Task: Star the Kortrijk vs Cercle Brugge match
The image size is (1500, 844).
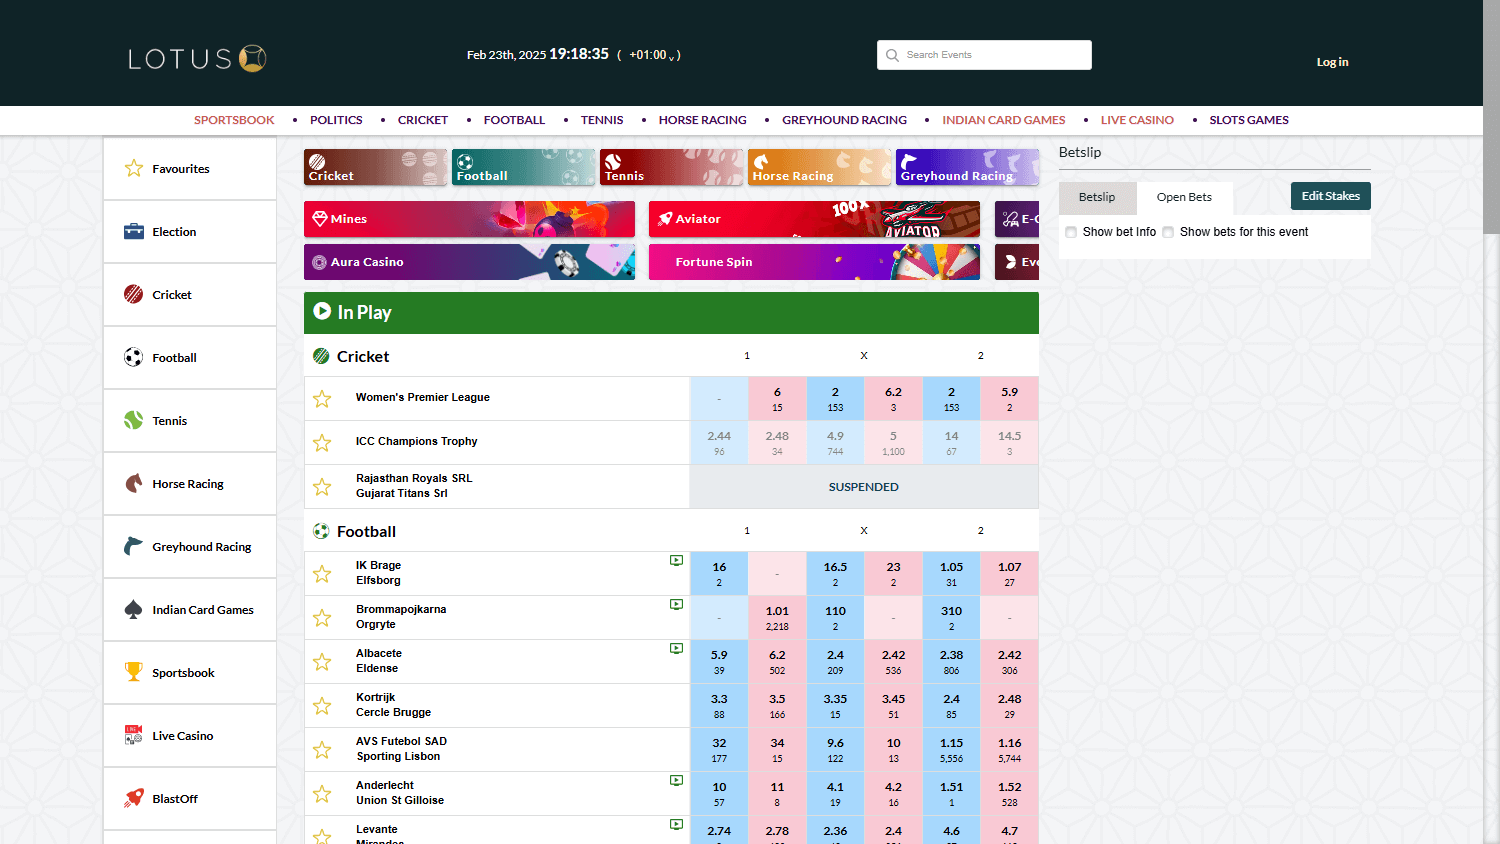Action: pyautogui.click(x=321, y=705)
